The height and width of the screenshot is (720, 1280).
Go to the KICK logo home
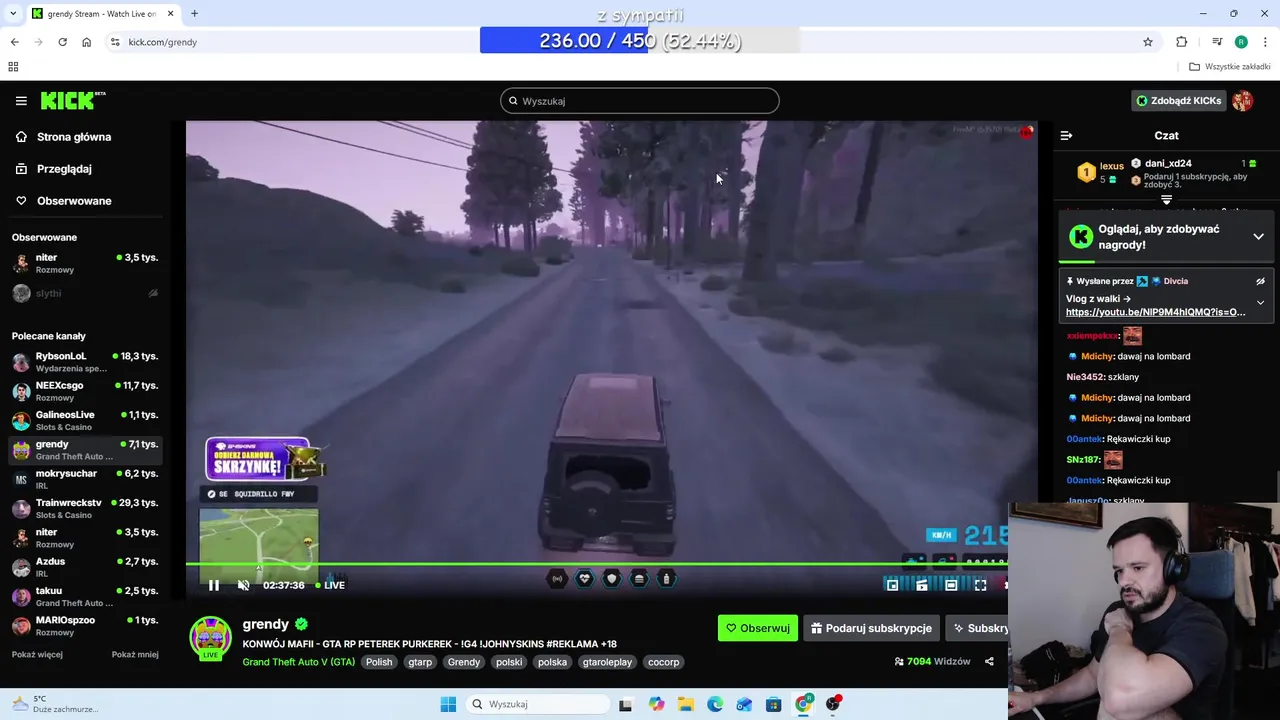coord(72,100)
